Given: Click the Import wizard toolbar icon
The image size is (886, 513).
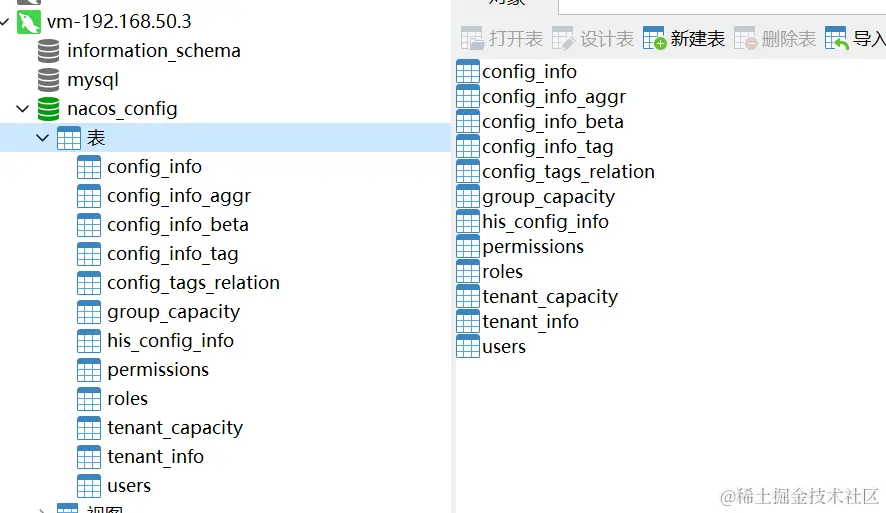Looking at the screenshot, I should [837, 39].
